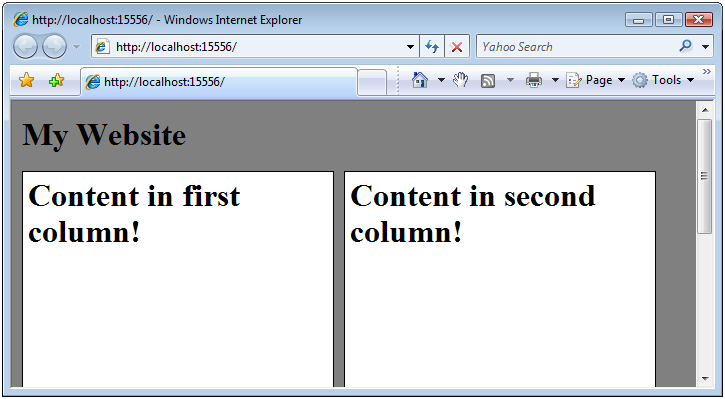Viewport: 725px width, 399px height.
Task: Click the Print icon
Action: (x=534, y=80)
